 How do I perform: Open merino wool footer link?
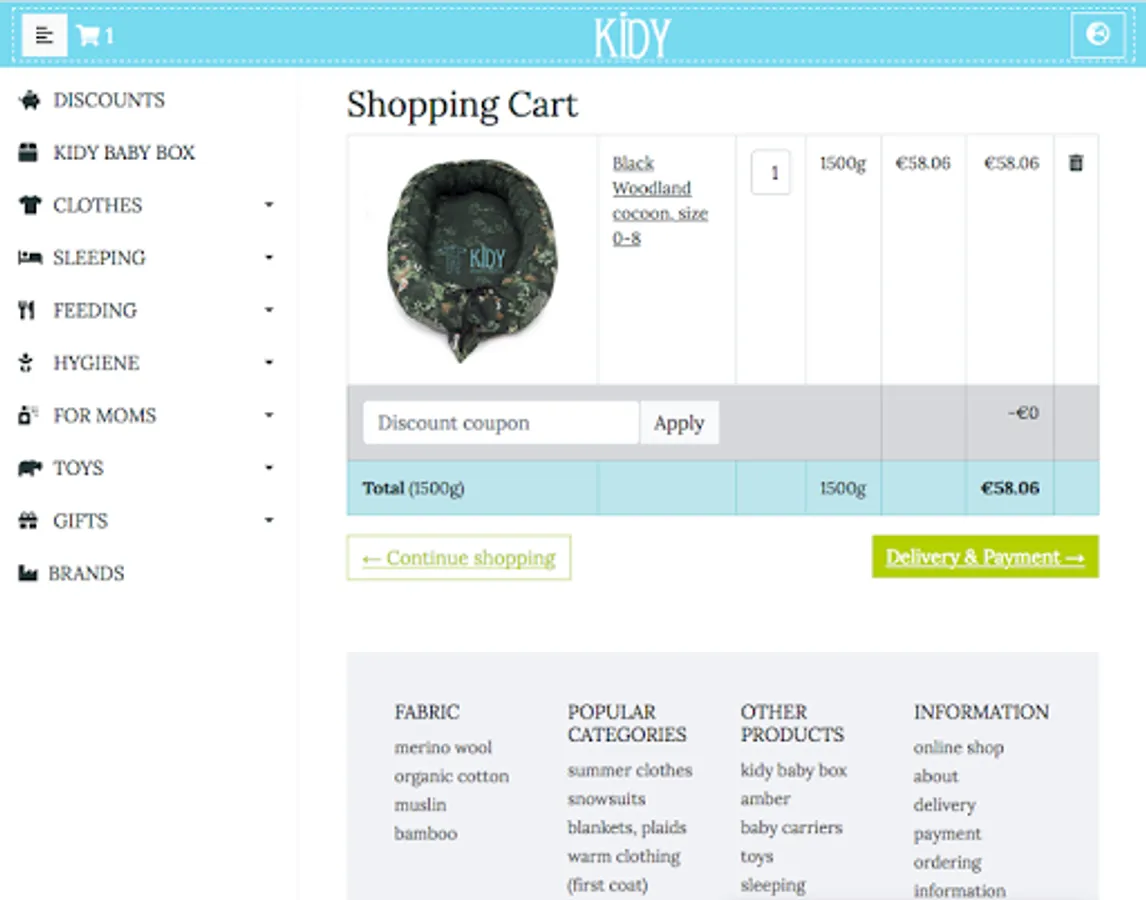[x=443, y=747]
